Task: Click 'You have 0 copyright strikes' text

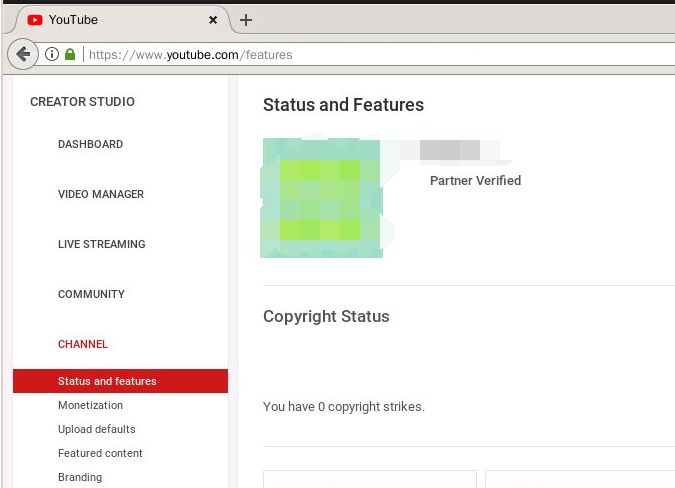Action: 344,407
